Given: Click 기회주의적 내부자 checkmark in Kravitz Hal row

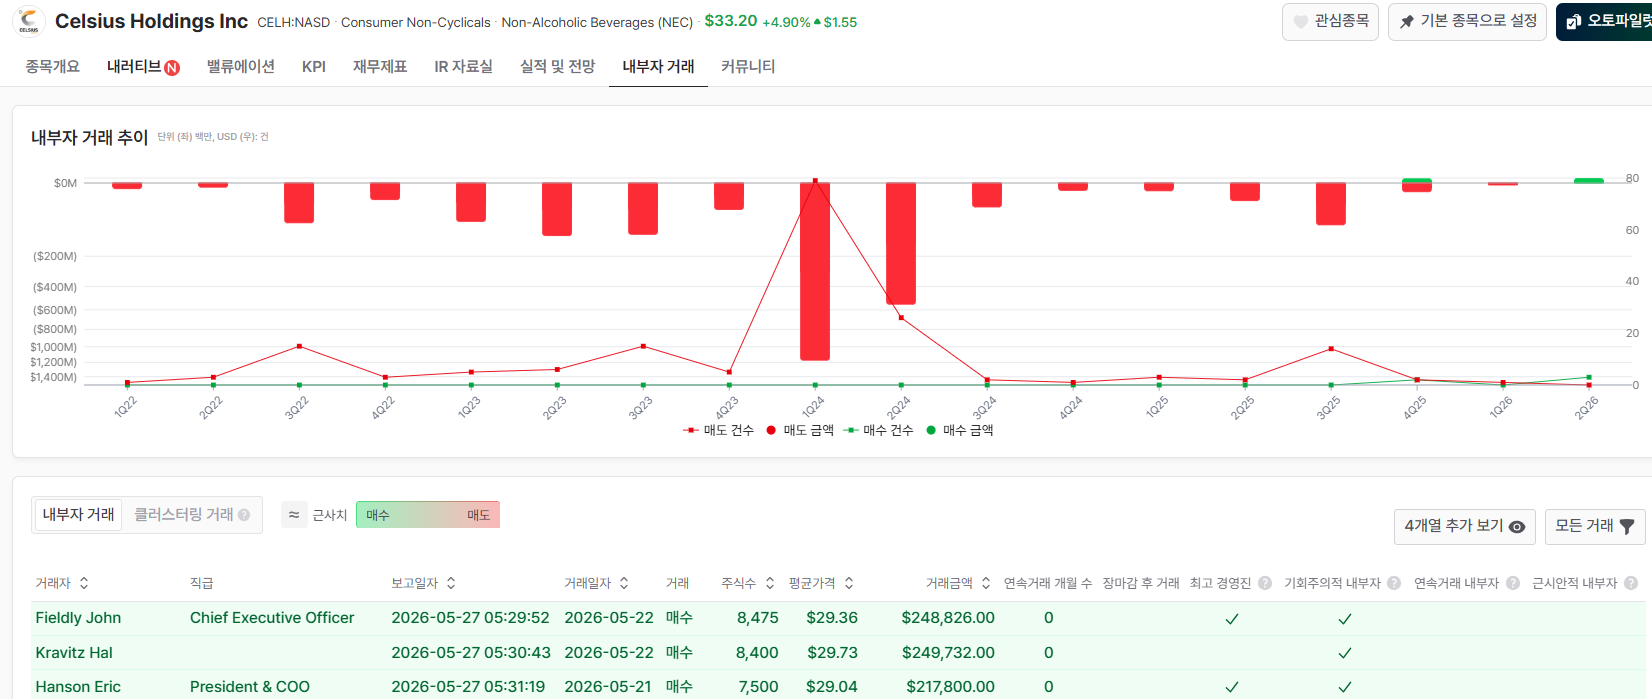Looking at the screenshot, I should pos(1345,654).
